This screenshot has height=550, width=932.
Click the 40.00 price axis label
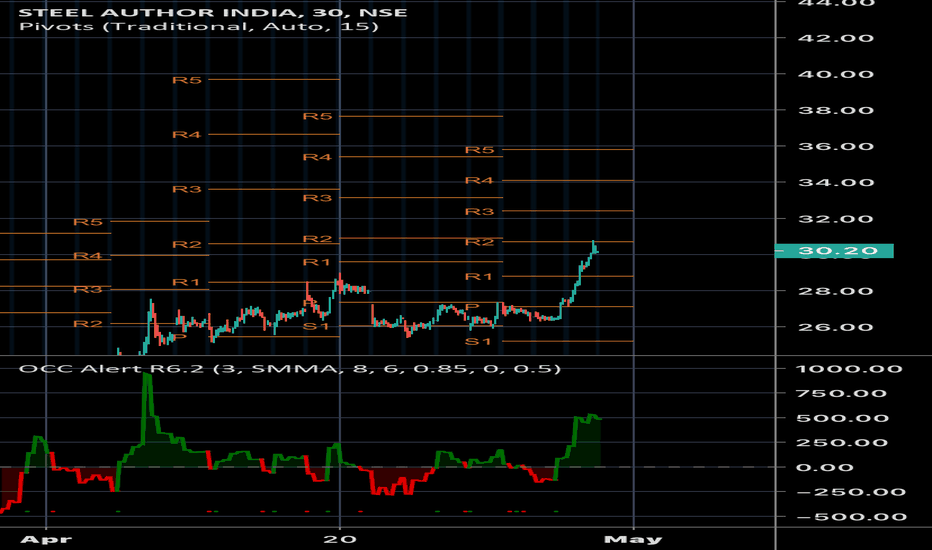(x=836, y=74)
